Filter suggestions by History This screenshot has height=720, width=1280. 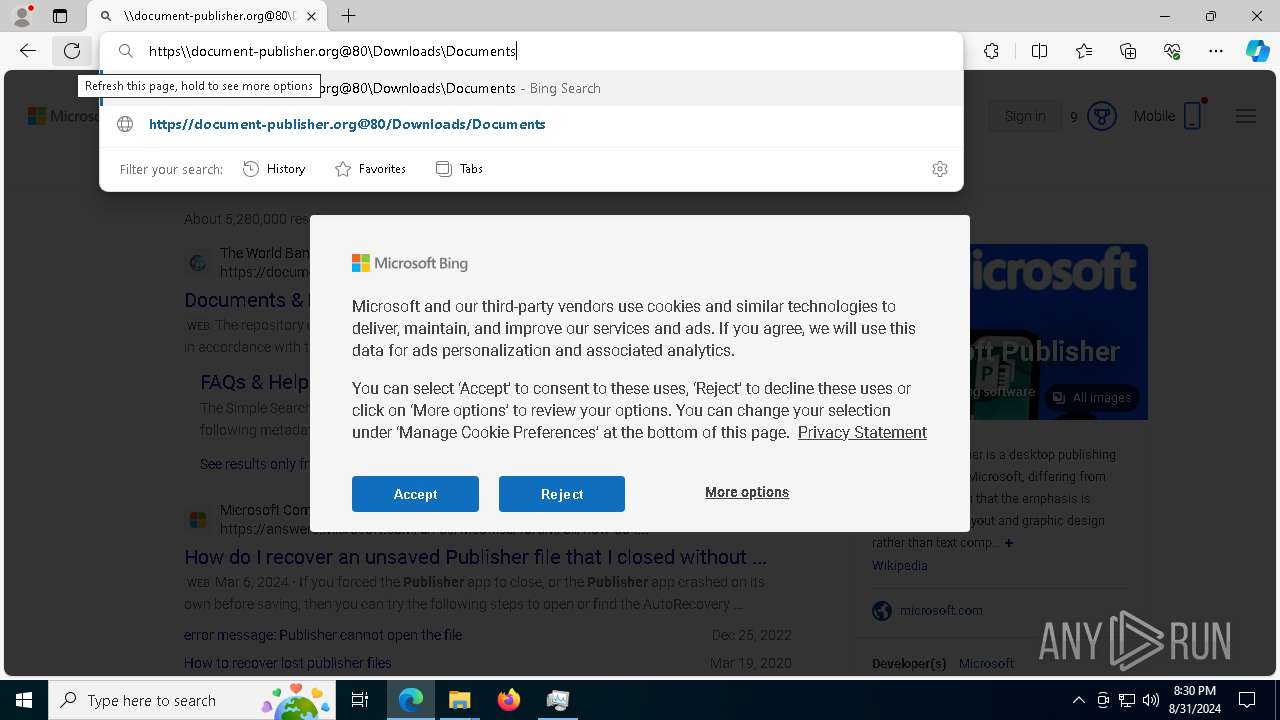(274, 169)
